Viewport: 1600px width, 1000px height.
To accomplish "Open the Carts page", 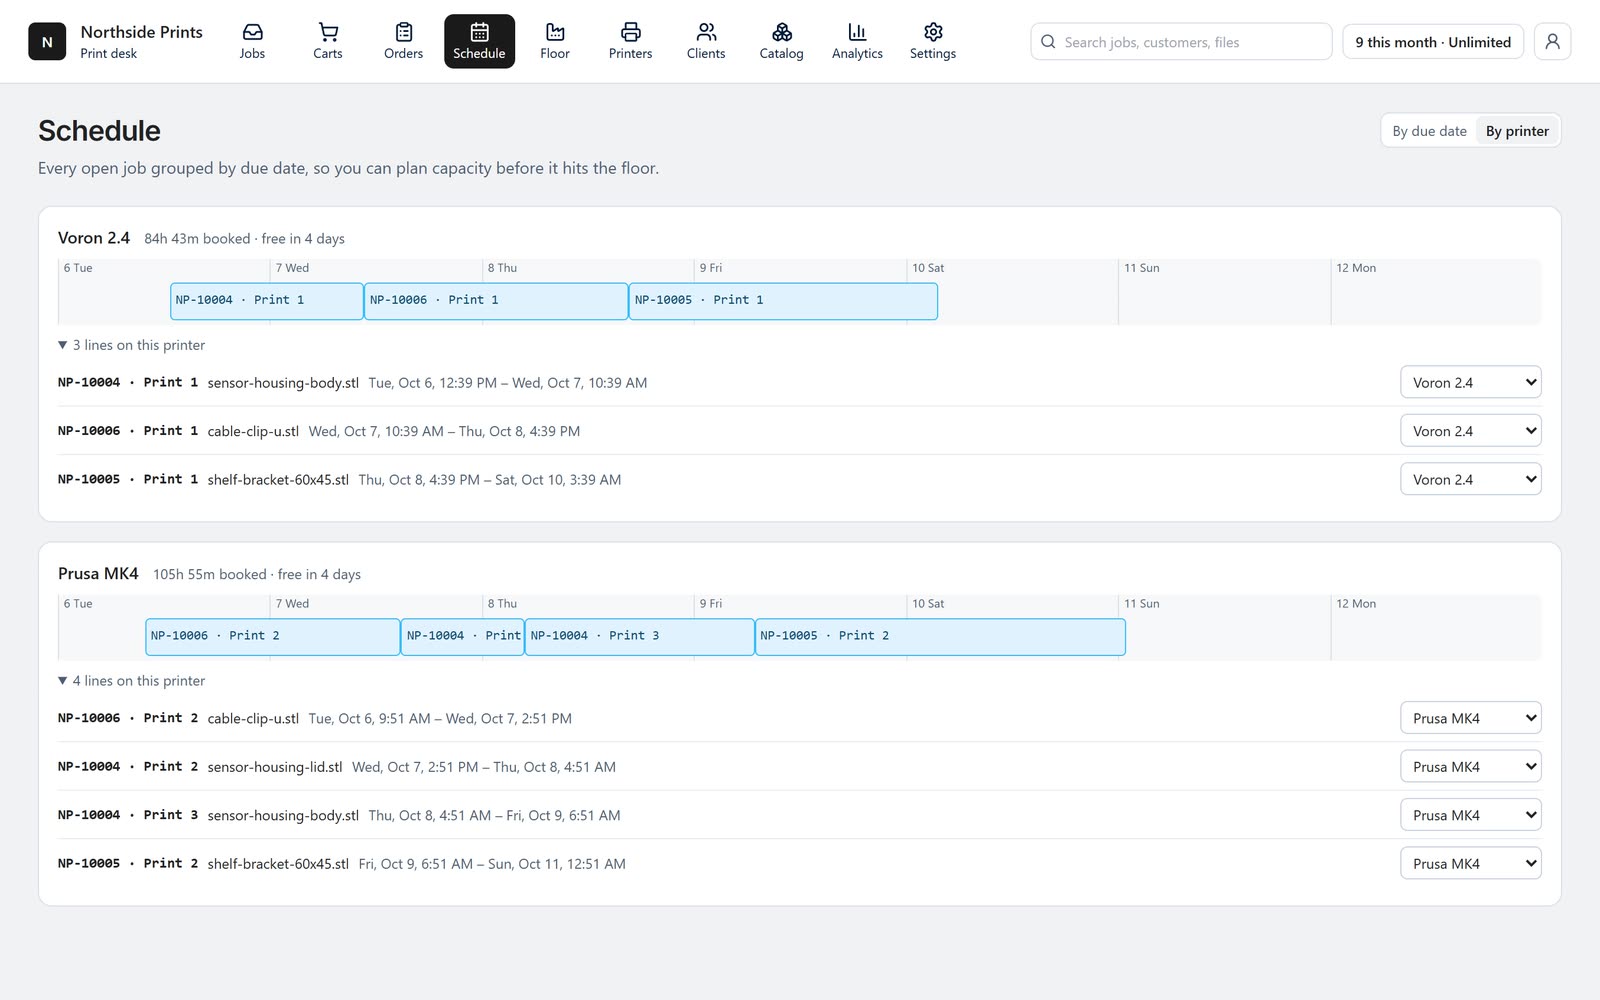I will pos(328,41).
